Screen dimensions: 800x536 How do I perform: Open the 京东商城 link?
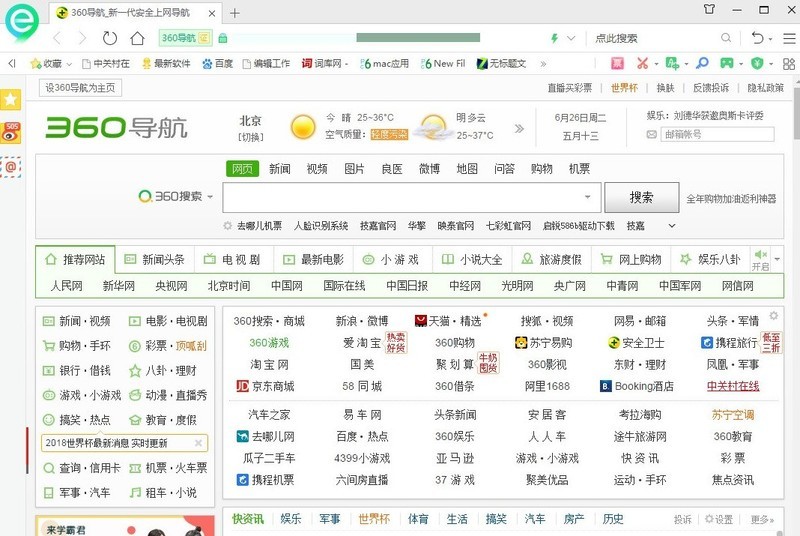264,386
